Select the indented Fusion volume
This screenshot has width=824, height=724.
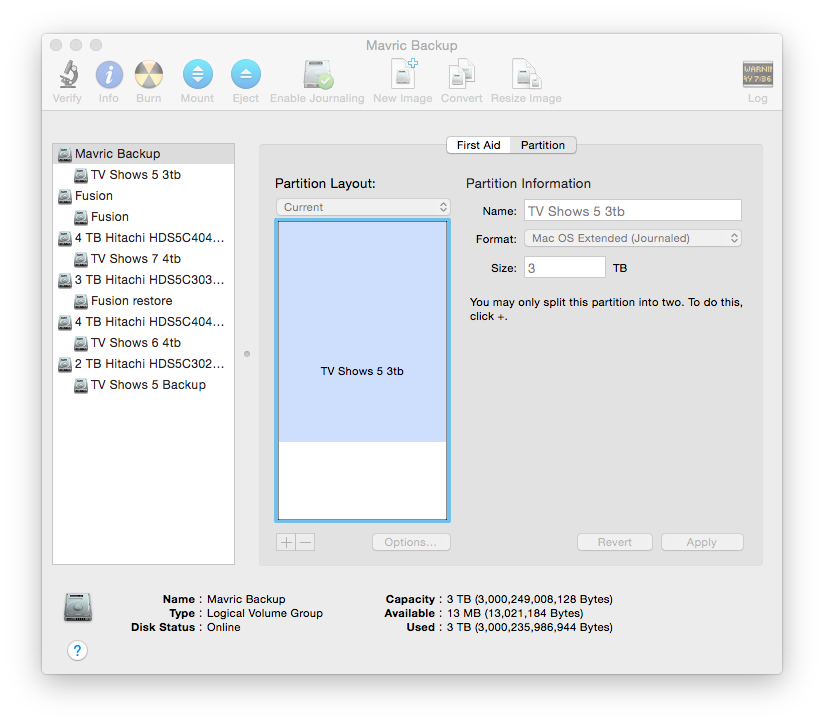pos(143,216)
